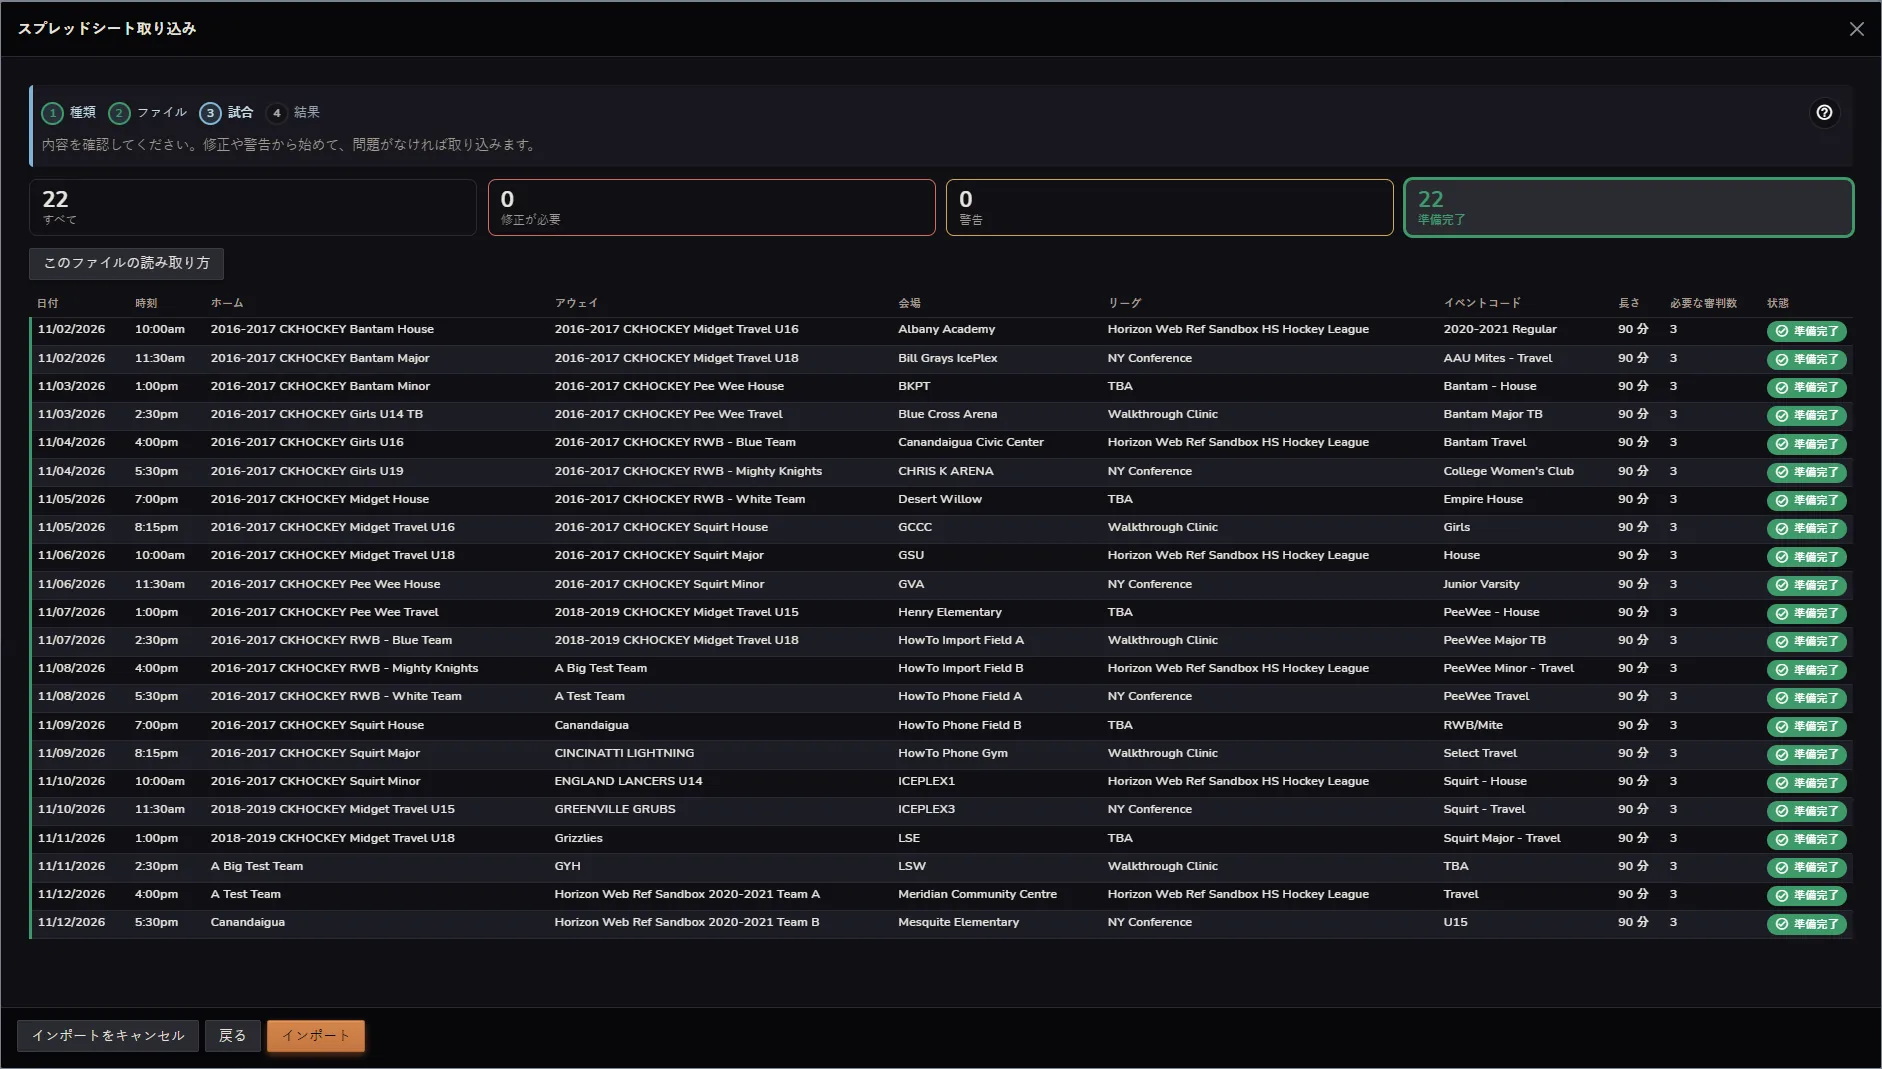
Task: Click step 4 結果 in wizard
Action: coord(293,113)
